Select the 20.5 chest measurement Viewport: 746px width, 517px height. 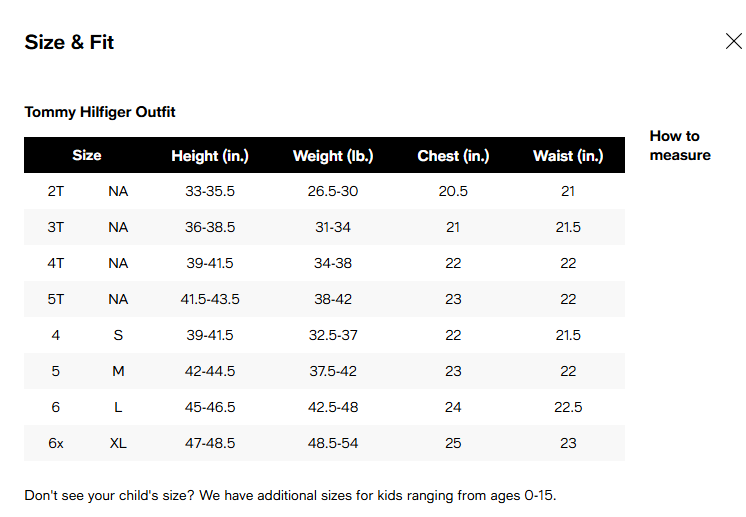[453, 191]
